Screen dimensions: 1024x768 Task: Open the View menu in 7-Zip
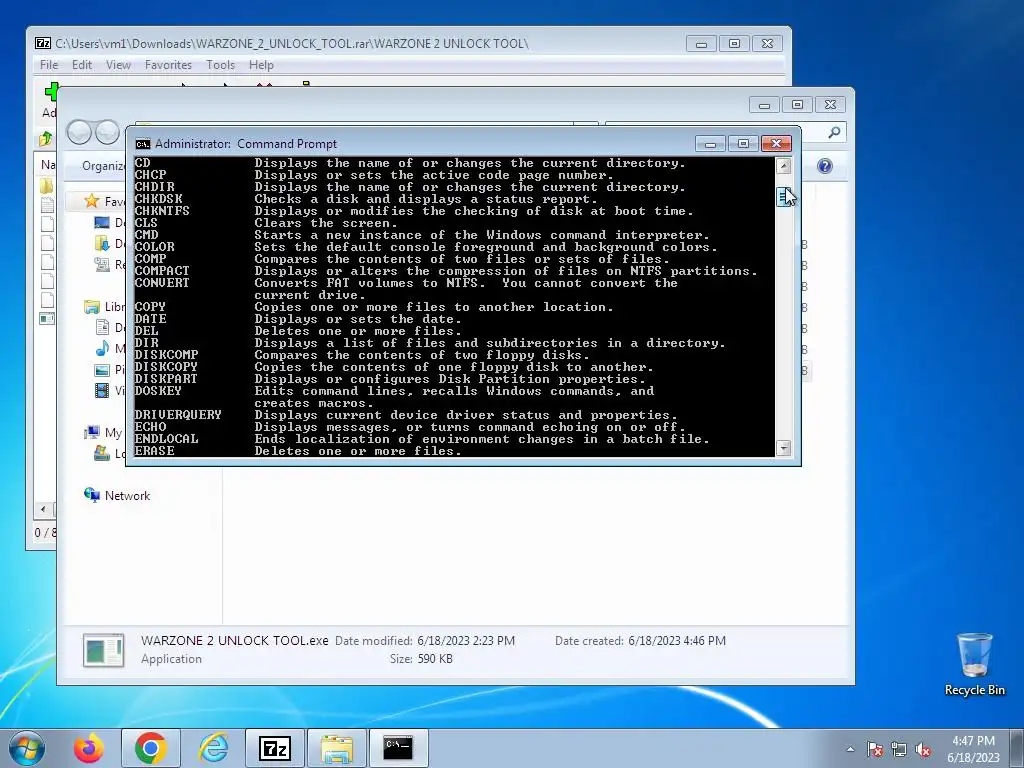pos(118,65)
